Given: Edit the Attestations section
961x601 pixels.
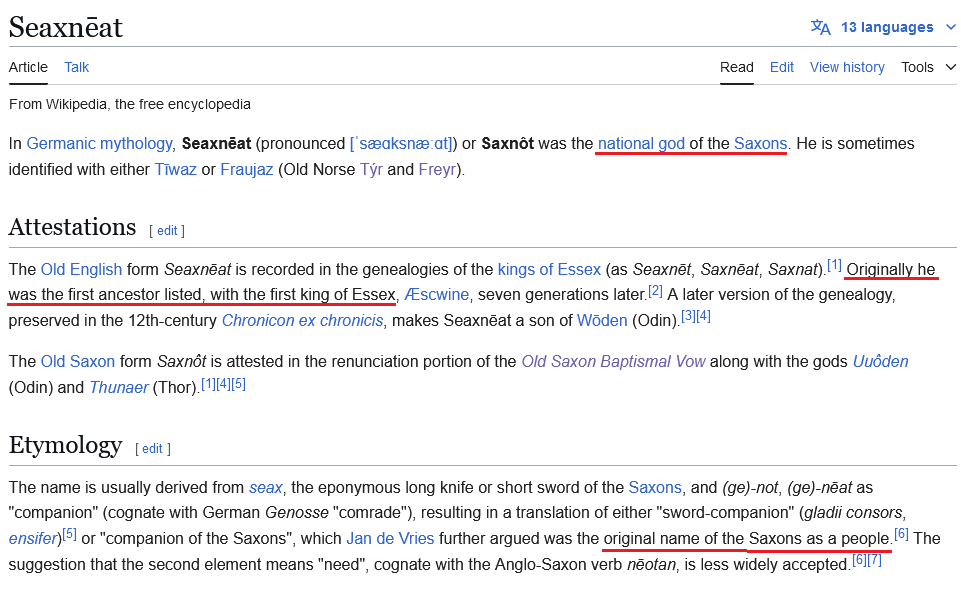Looking at the screenshot, I should click(167, 230).
